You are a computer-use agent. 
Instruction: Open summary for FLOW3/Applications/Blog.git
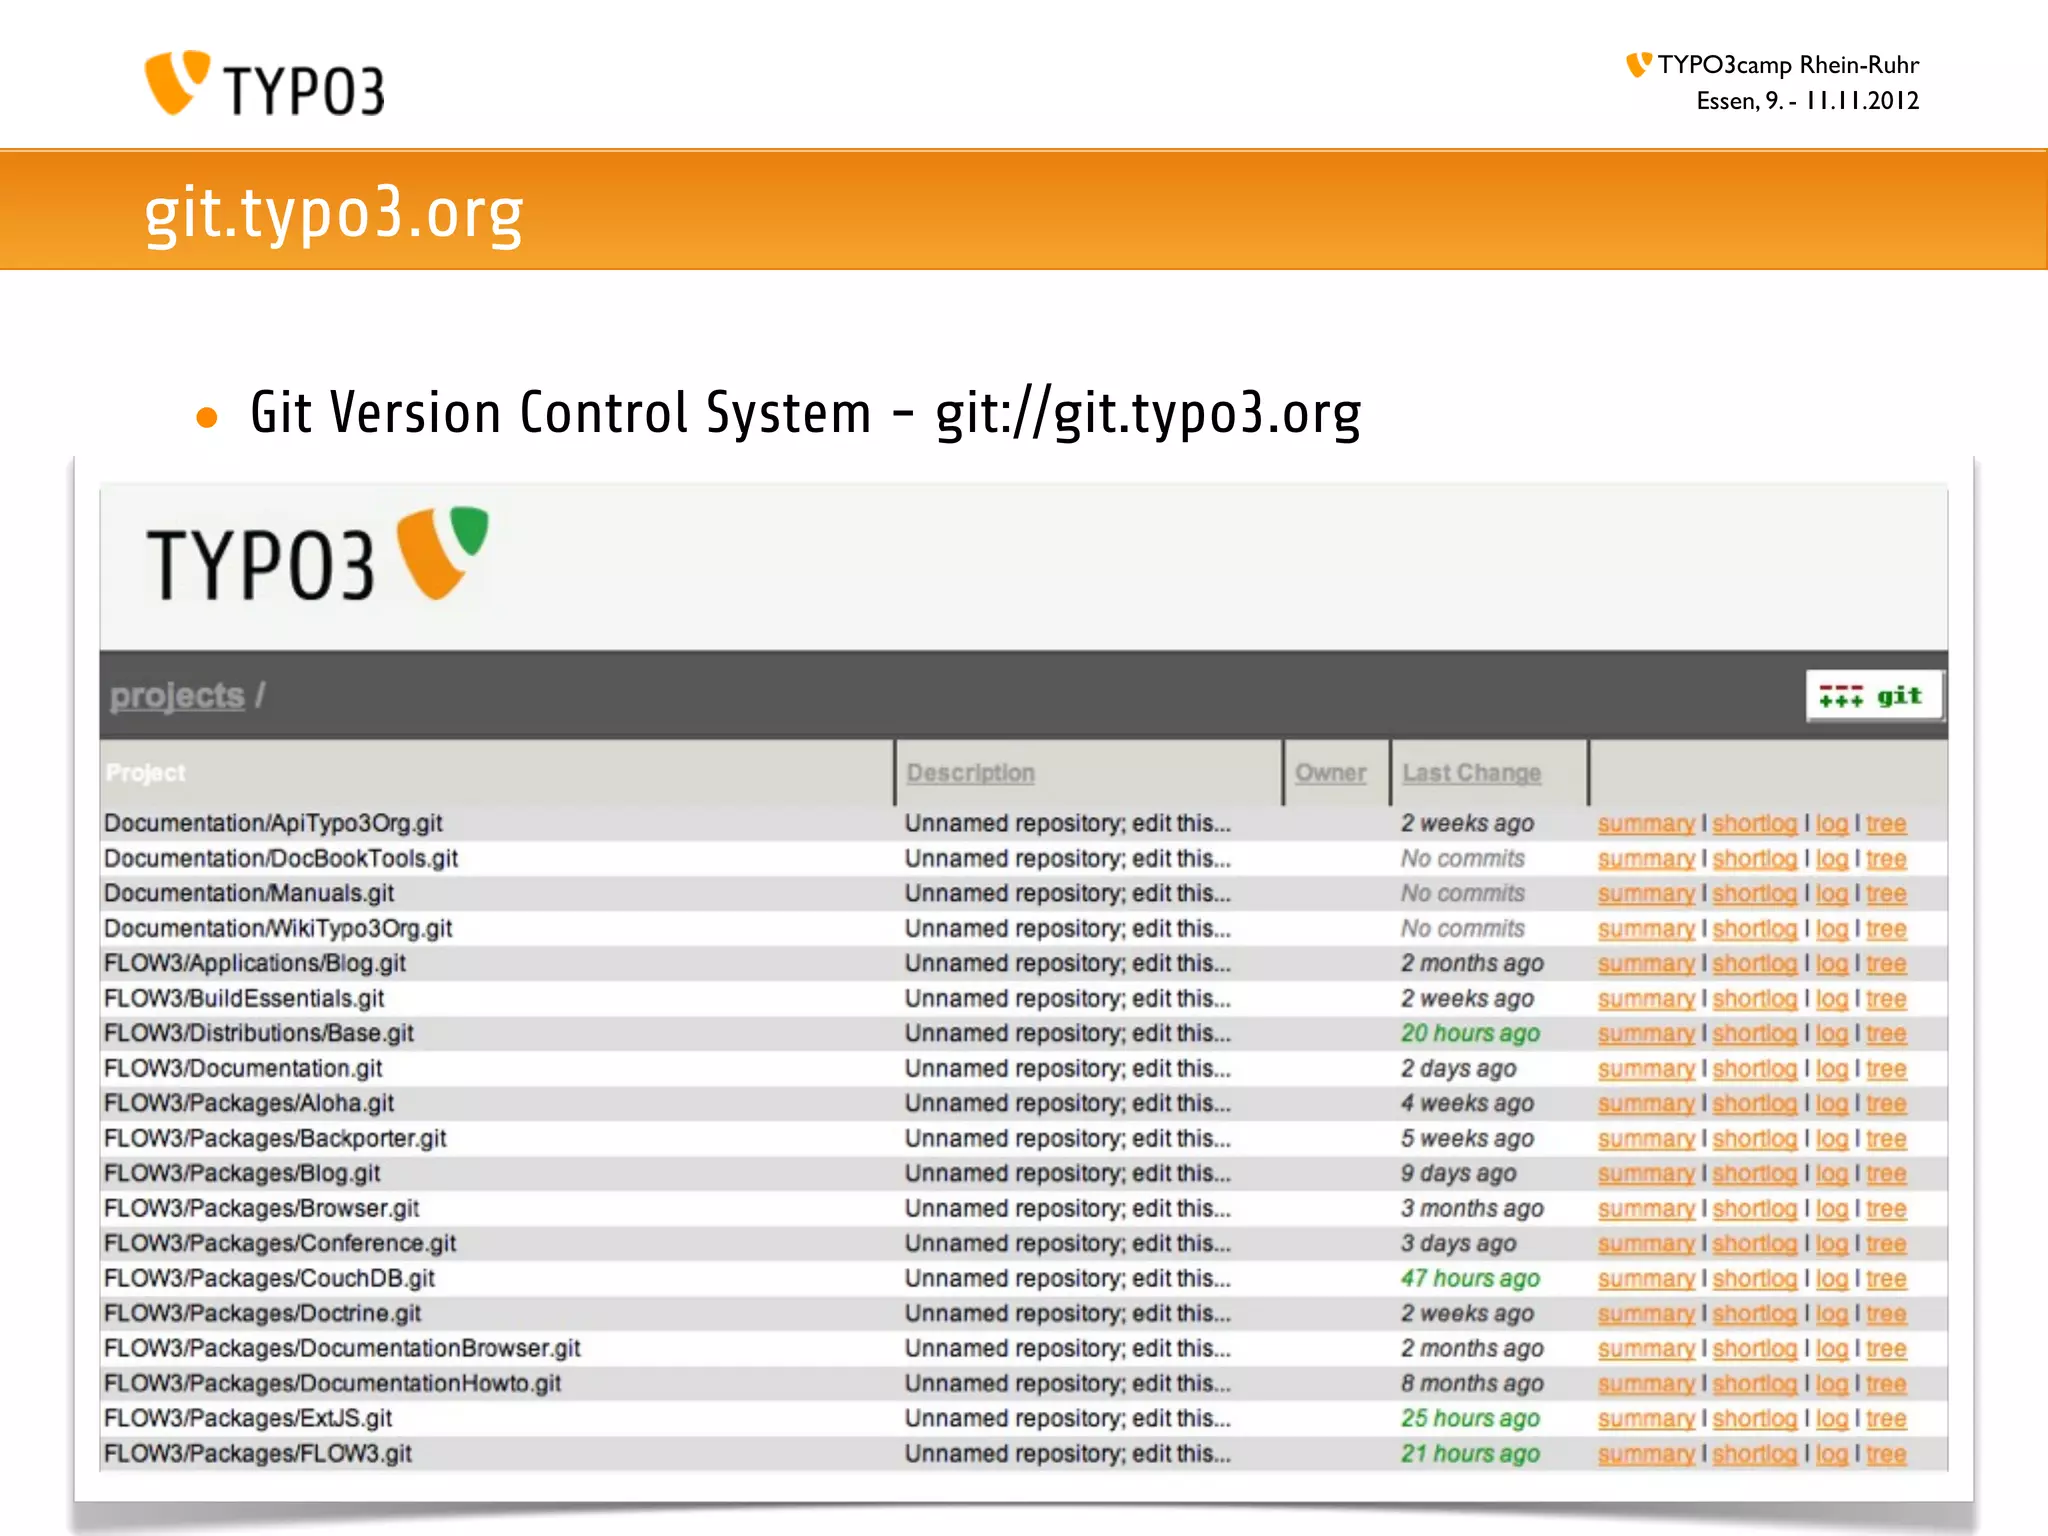1646,964
